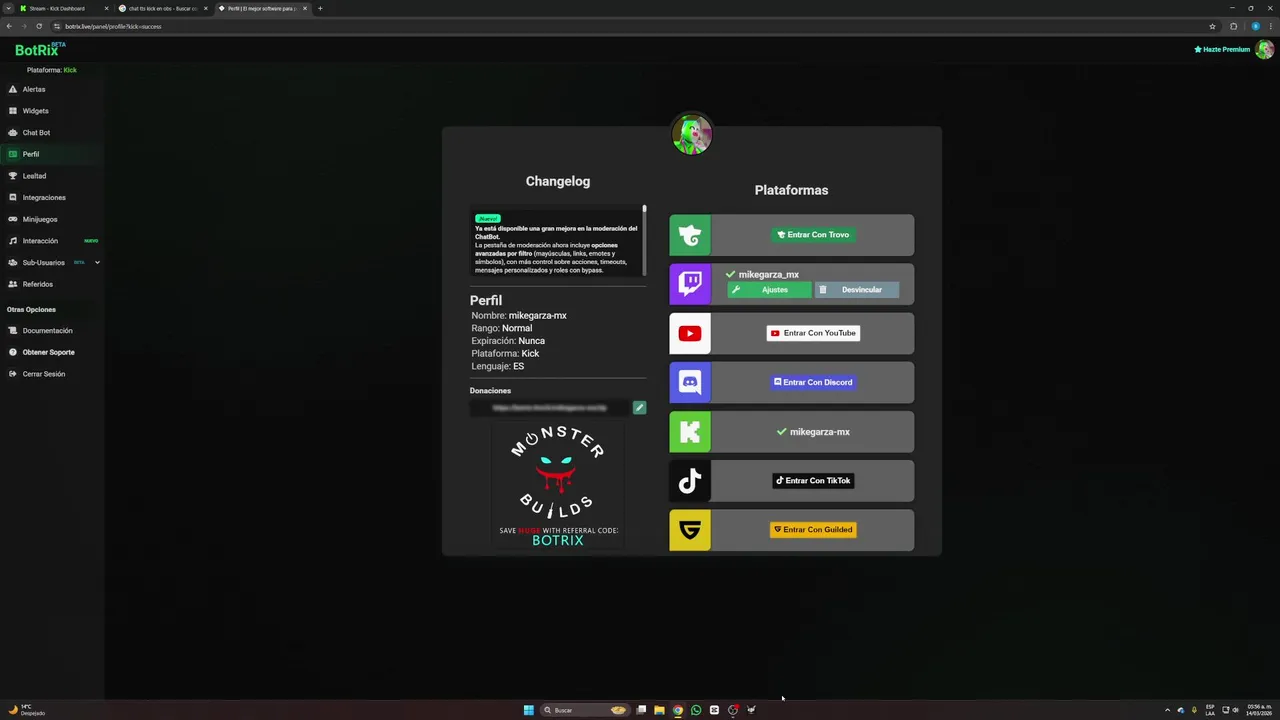This screenshot has height=720, width=1280.
Task: Click the Entrar Con Trovo button
Action: click(x=813, y=235)
